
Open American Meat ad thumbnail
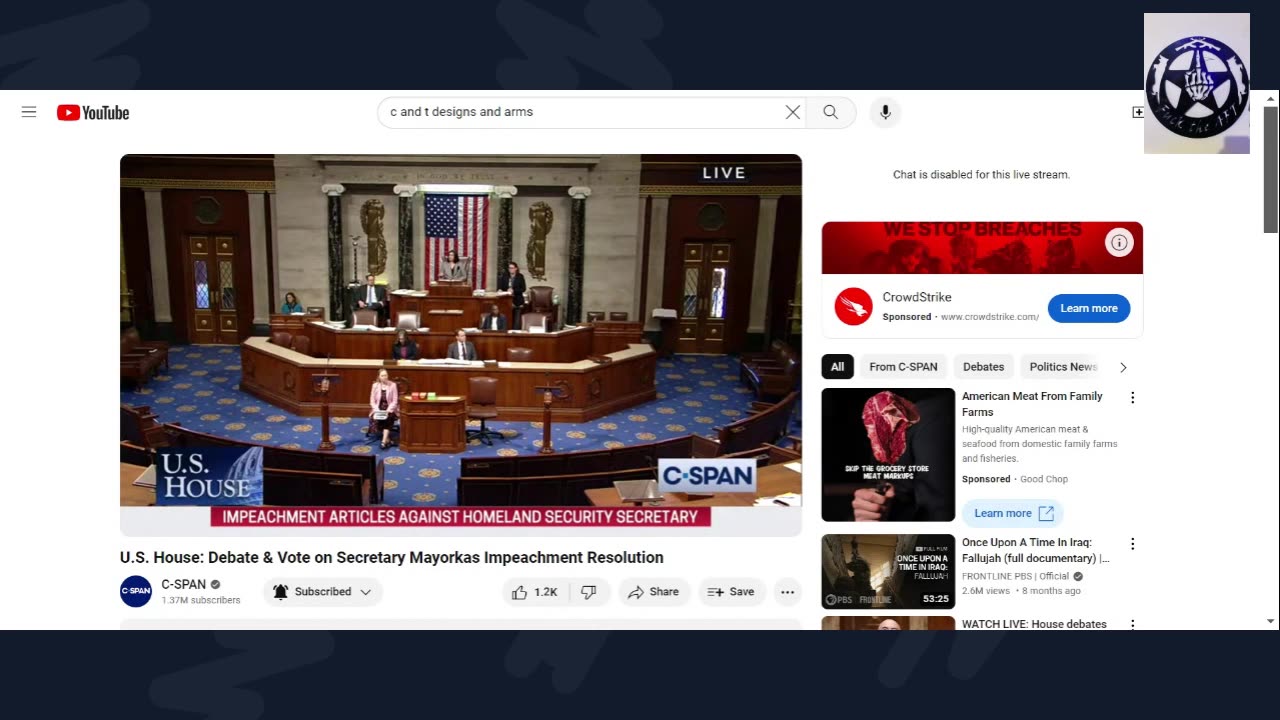888,455
